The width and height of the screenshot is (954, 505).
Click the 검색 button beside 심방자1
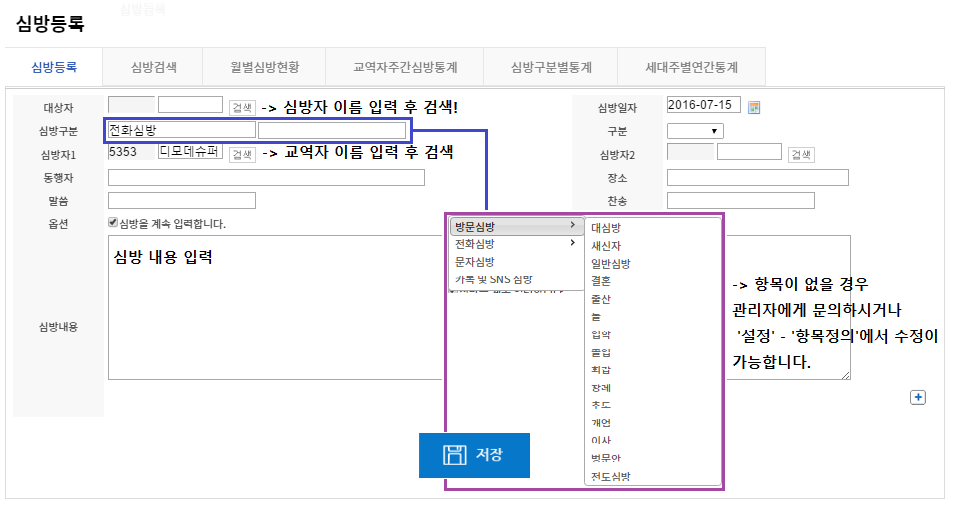242,155
